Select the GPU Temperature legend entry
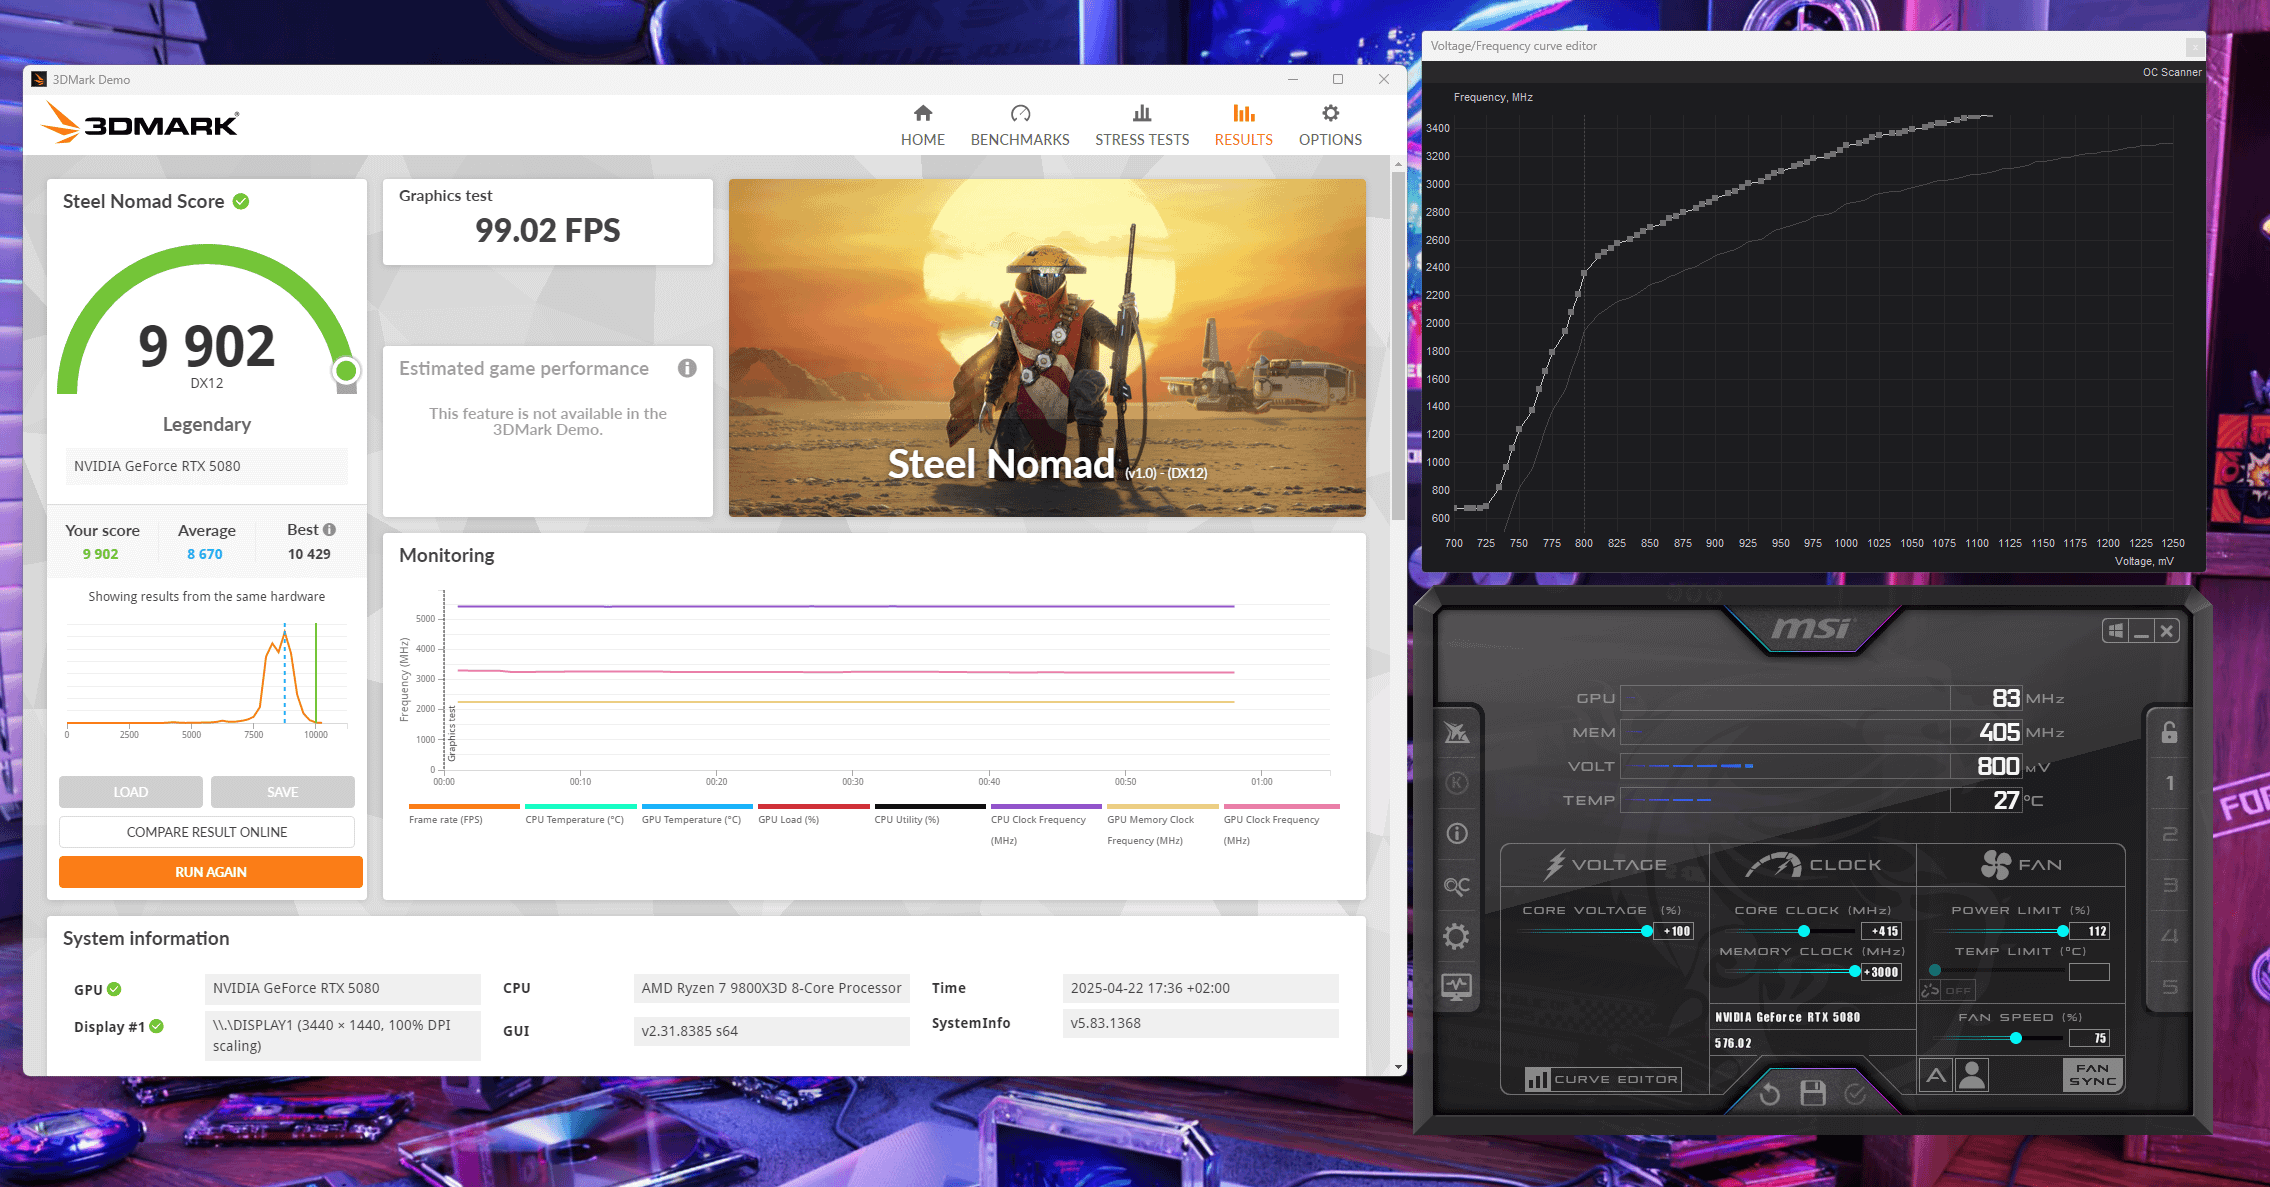 click(x=697, y=815)
